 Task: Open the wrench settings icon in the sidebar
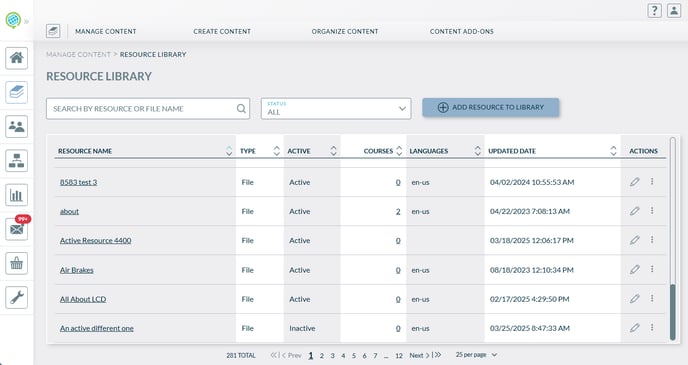(17, 297)
